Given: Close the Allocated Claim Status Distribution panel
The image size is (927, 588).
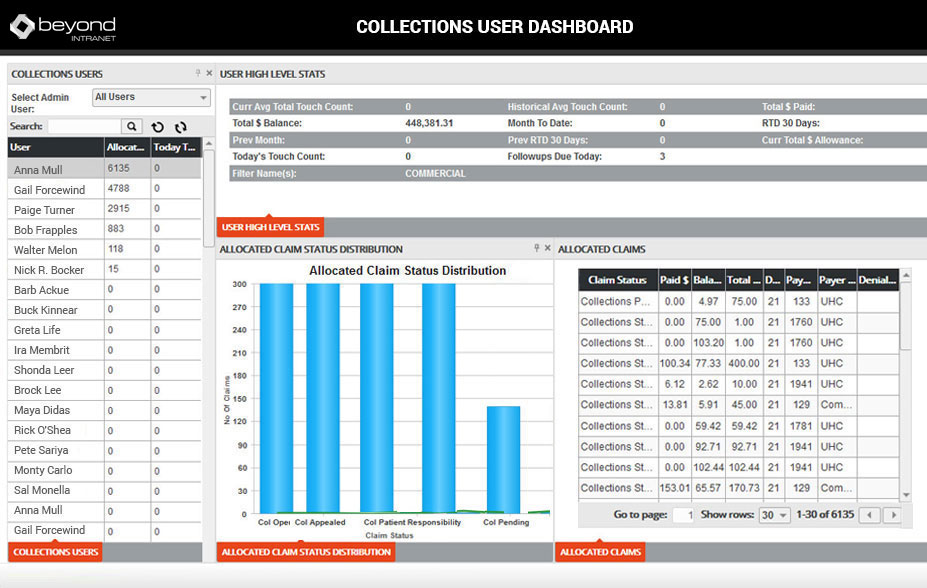Looking at the screenshot, I should [548, 248].
